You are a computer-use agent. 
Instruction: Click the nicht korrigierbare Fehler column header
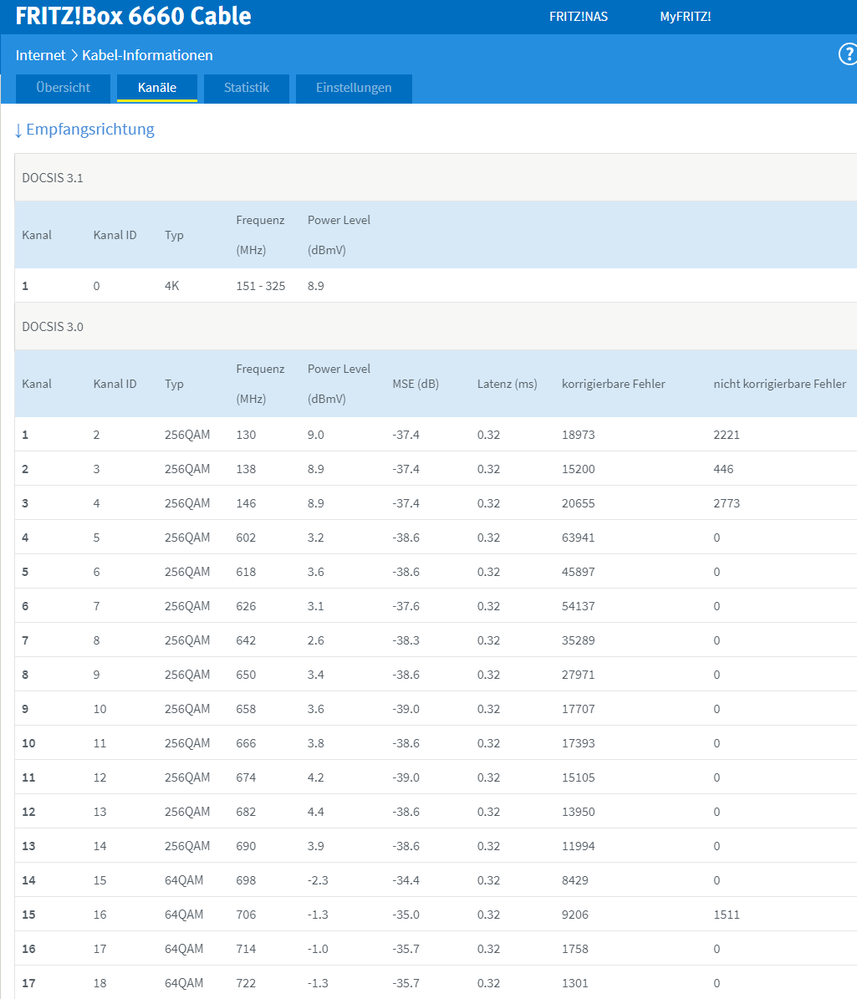tap(779, 384)
